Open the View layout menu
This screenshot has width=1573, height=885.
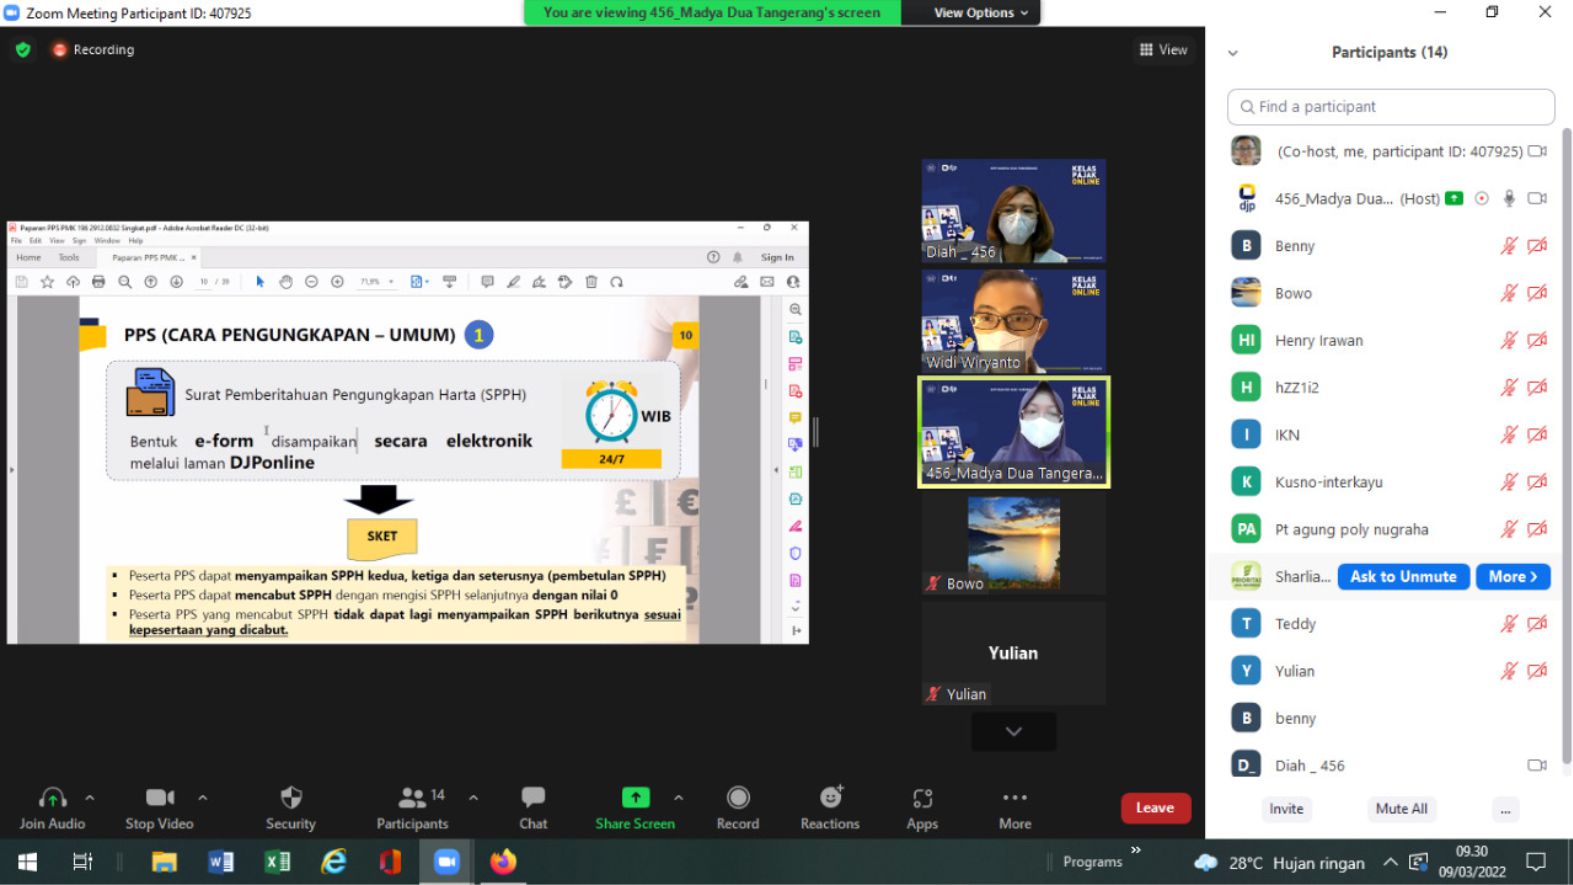[1163, 49]
